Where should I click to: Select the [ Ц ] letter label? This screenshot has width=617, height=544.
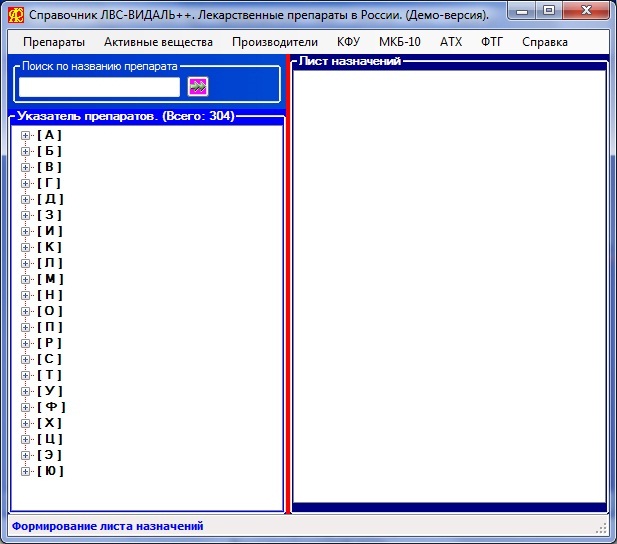point(50,439)
